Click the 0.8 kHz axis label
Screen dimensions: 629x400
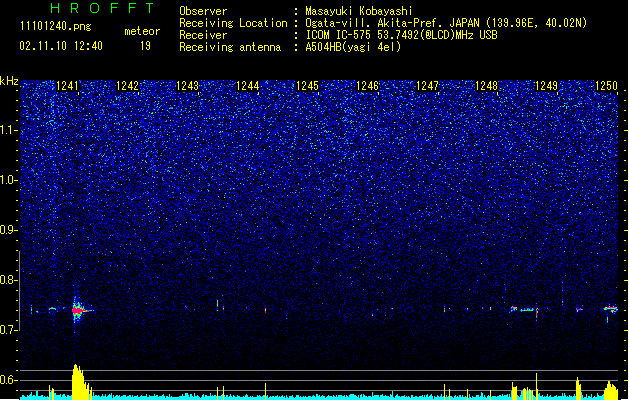pos(9,280)
